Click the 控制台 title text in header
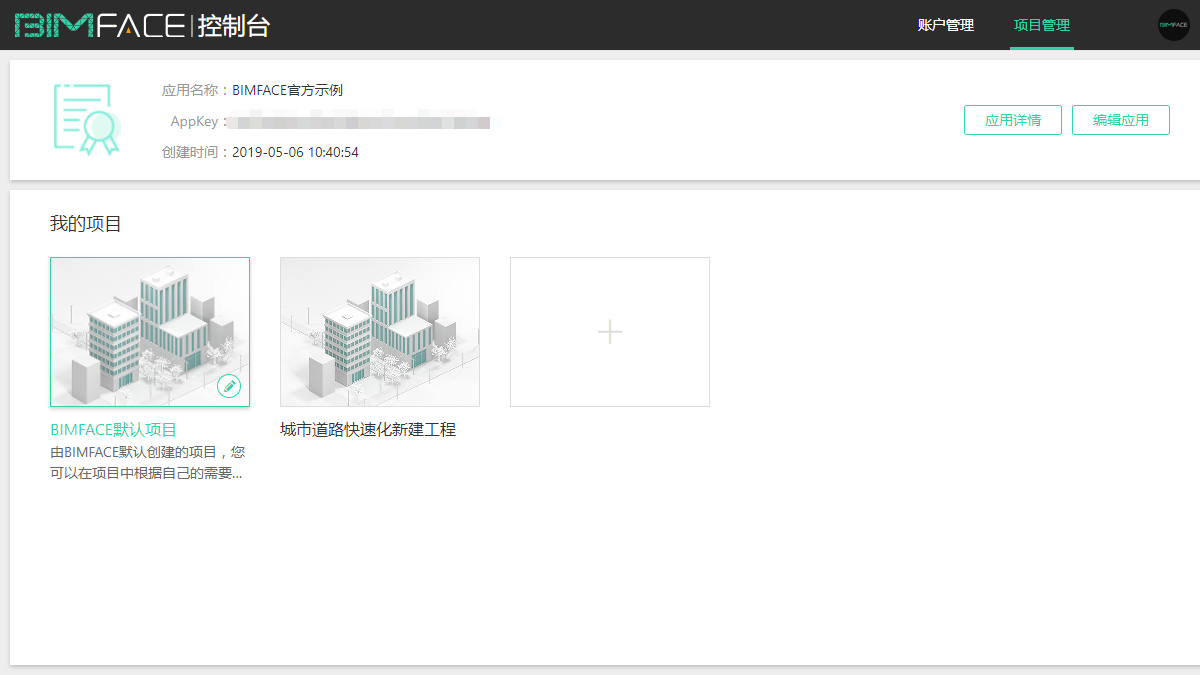 [x=234, y=26]
